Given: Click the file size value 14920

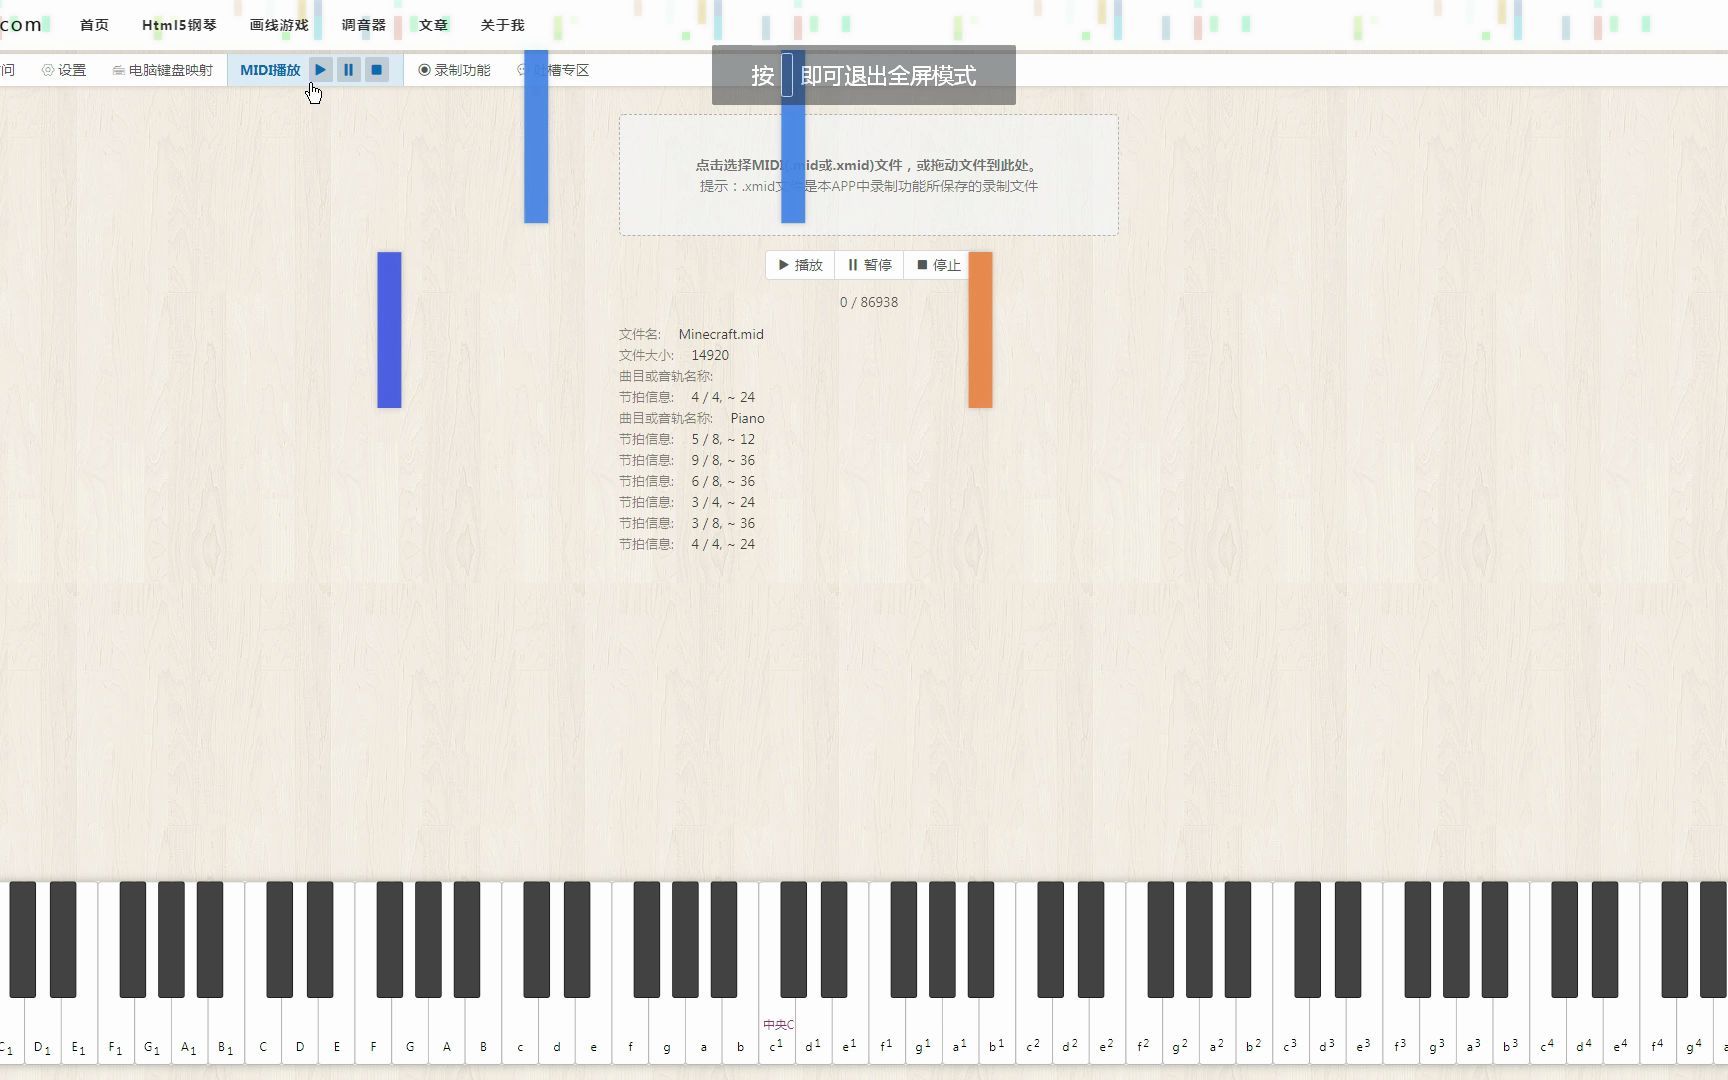Looking at the screenshot, I should pyautogui.click(x=710, y=355).
